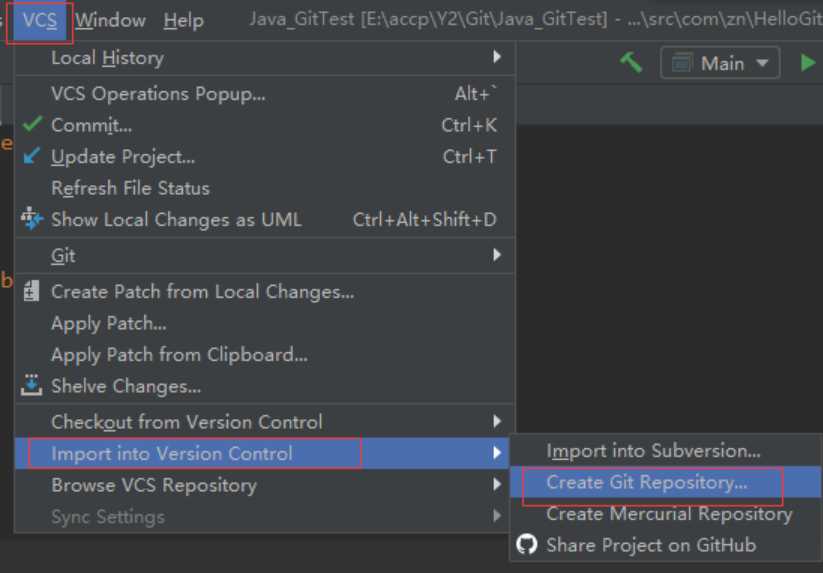The image size is (823, 573).
Task: Click the Create Patch file icon
Action: (x=32, y=291)
